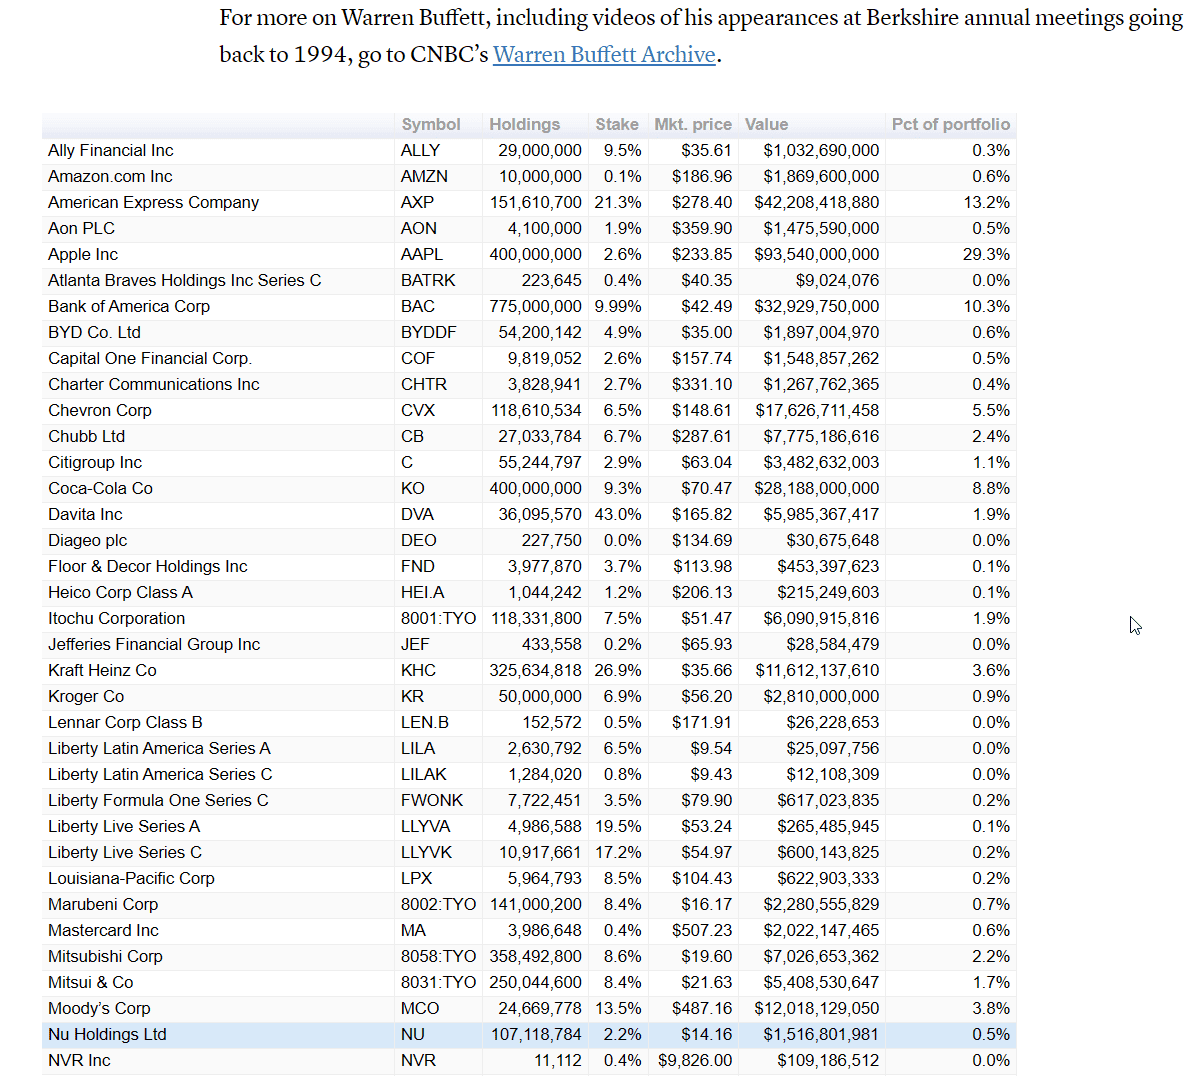Click Coca-Cola Co value $28,188,000,000
Viewport: 1196px width, 1076px height.
click(x=816, y=489)
